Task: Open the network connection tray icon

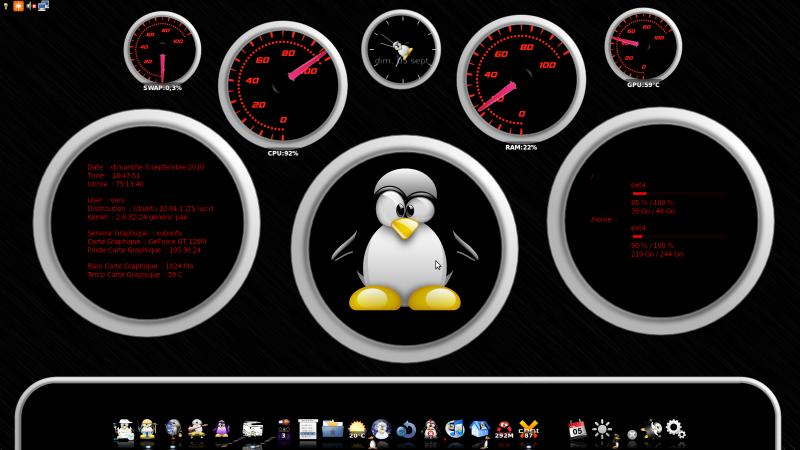Action: [43, 6]
